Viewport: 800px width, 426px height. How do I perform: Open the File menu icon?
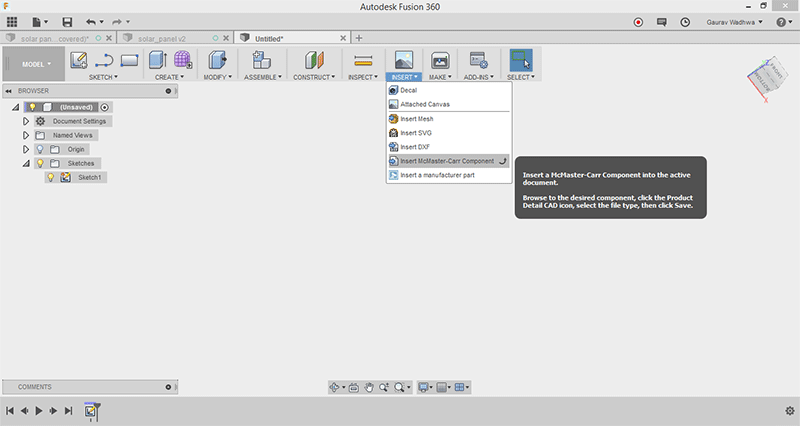(40, 22)
